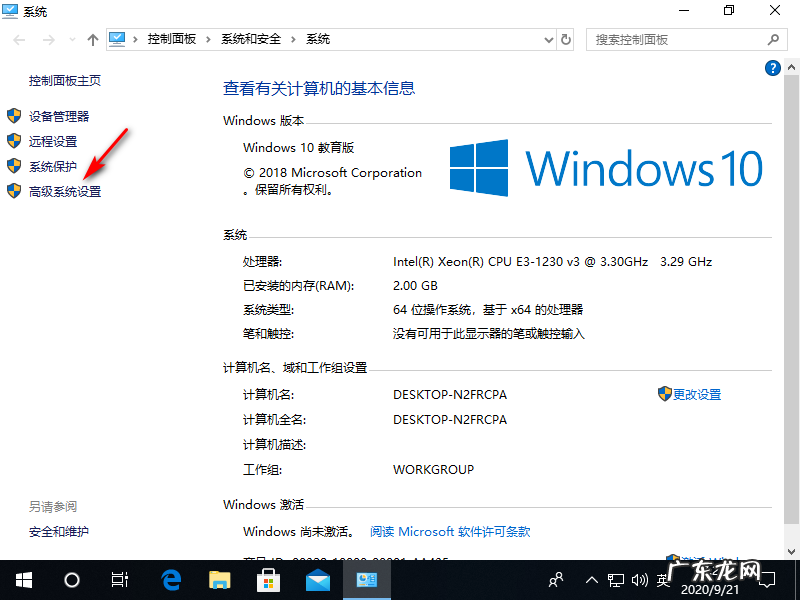Viewport: 800px width, 600px height.
Task: Click WORKGROUP value text
Action: [433, 469]
